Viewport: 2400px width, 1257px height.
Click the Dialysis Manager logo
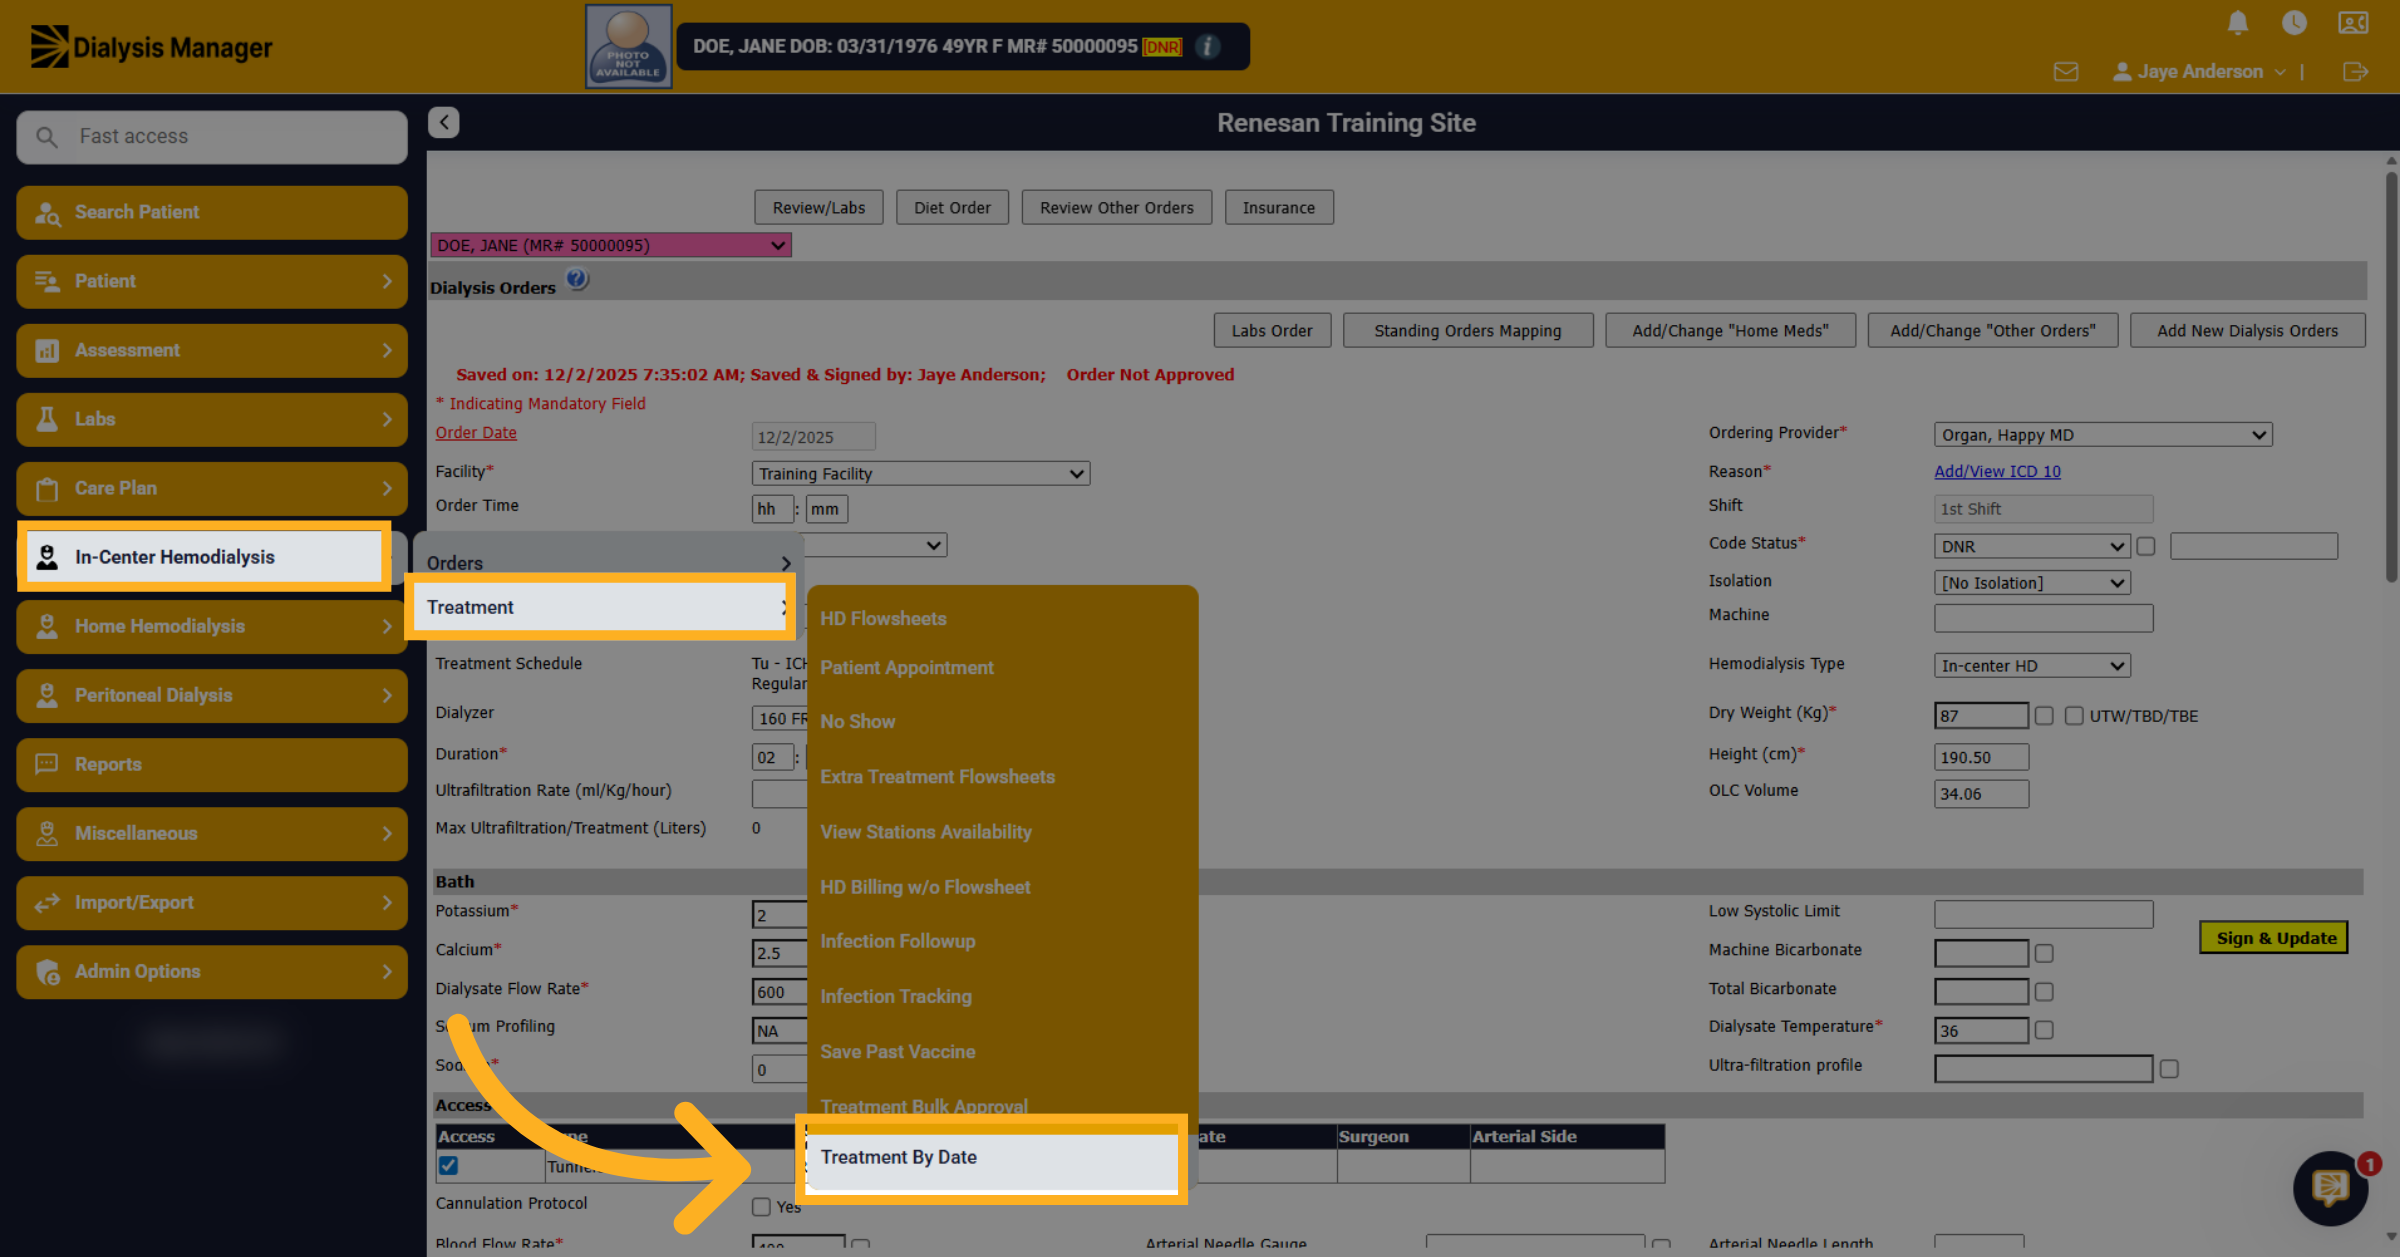(152, 46)
